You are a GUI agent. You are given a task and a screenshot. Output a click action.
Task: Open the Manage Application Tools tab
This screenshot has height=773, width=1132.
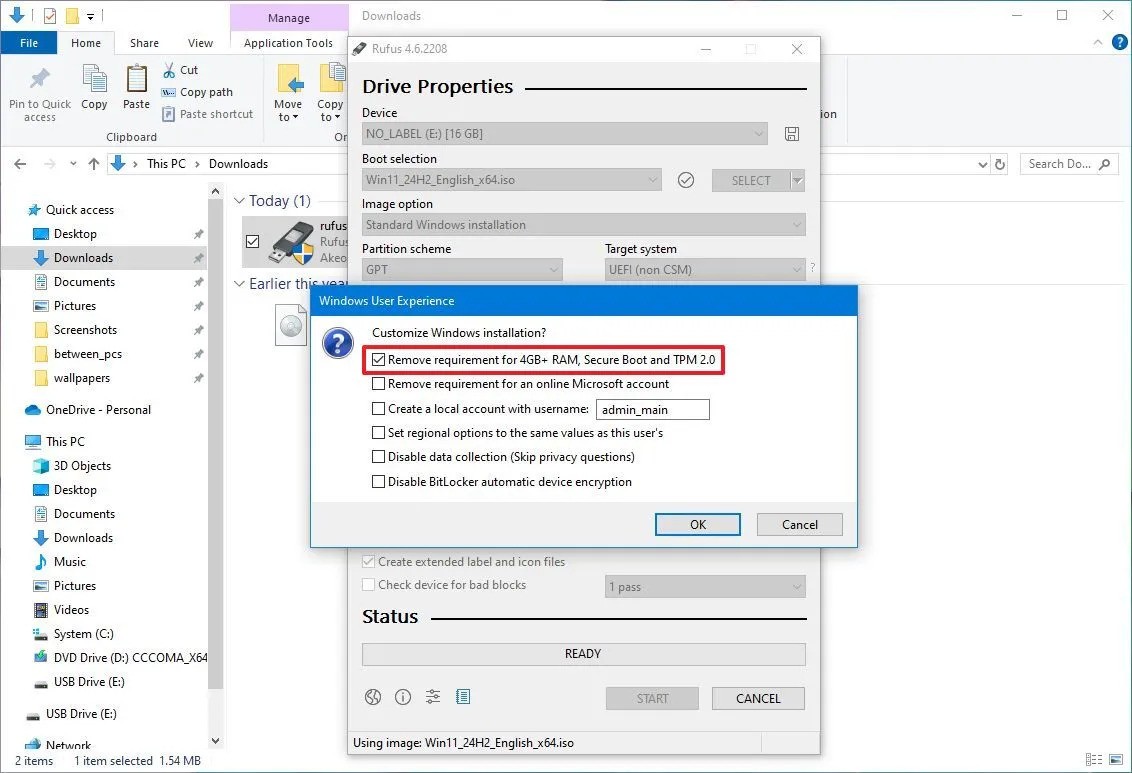287,43
